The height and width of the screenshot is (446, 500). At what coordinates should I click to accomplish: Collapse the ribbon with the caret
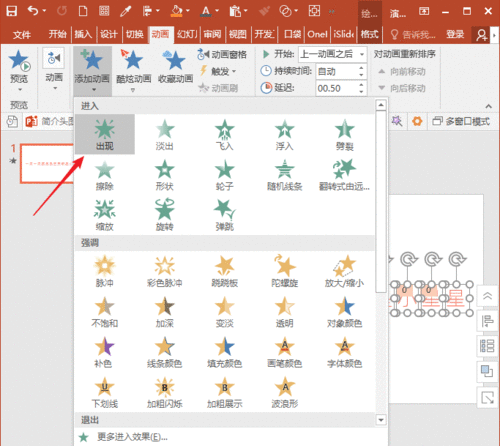489,106
